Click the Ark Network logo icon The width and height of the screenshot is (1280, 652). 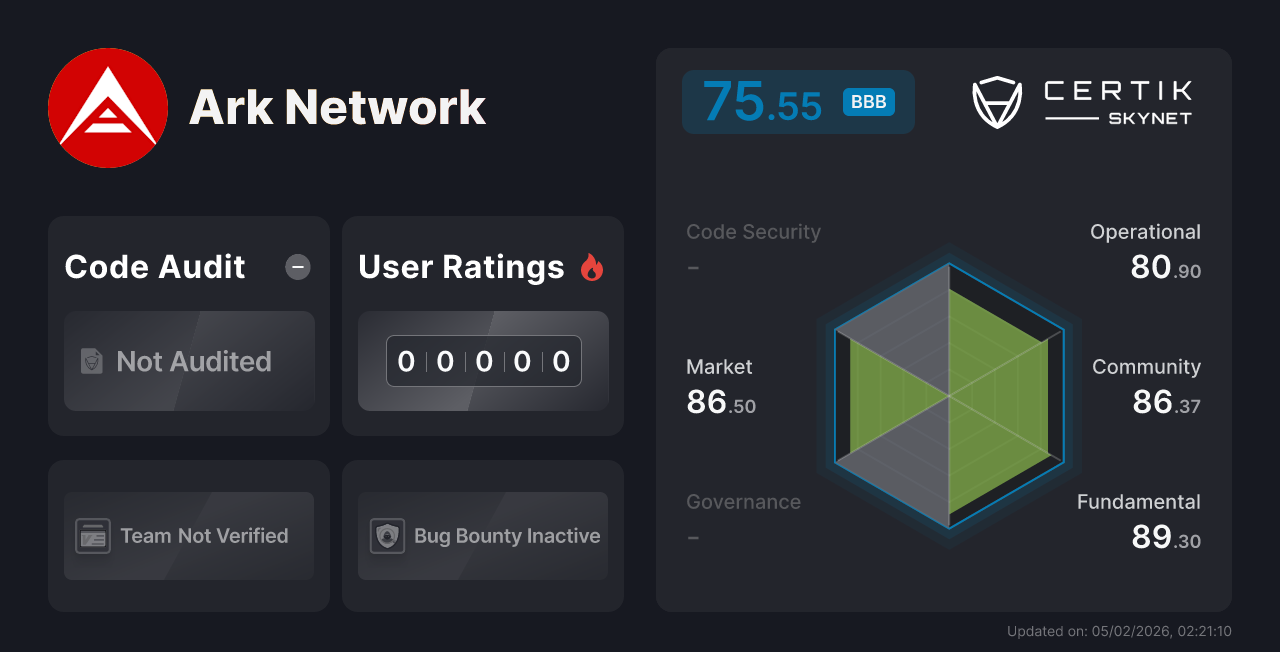click(108, 107)
